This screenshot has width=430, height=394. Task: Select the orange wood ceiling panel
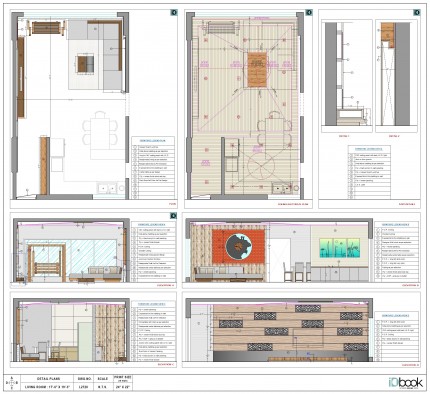257,69
